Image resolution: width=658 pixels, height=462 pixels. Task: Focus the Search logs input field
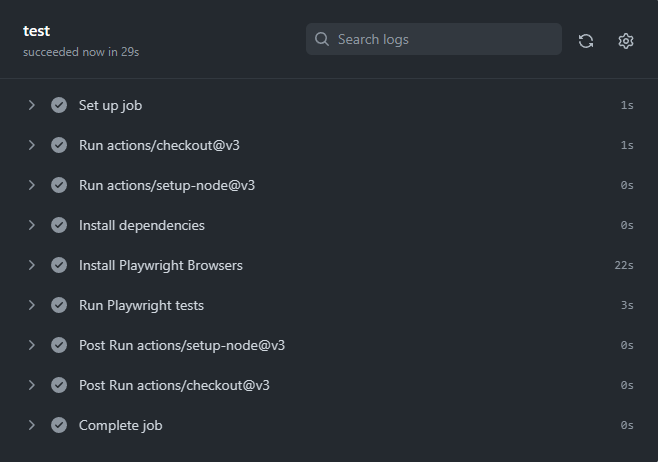point(433,39)
